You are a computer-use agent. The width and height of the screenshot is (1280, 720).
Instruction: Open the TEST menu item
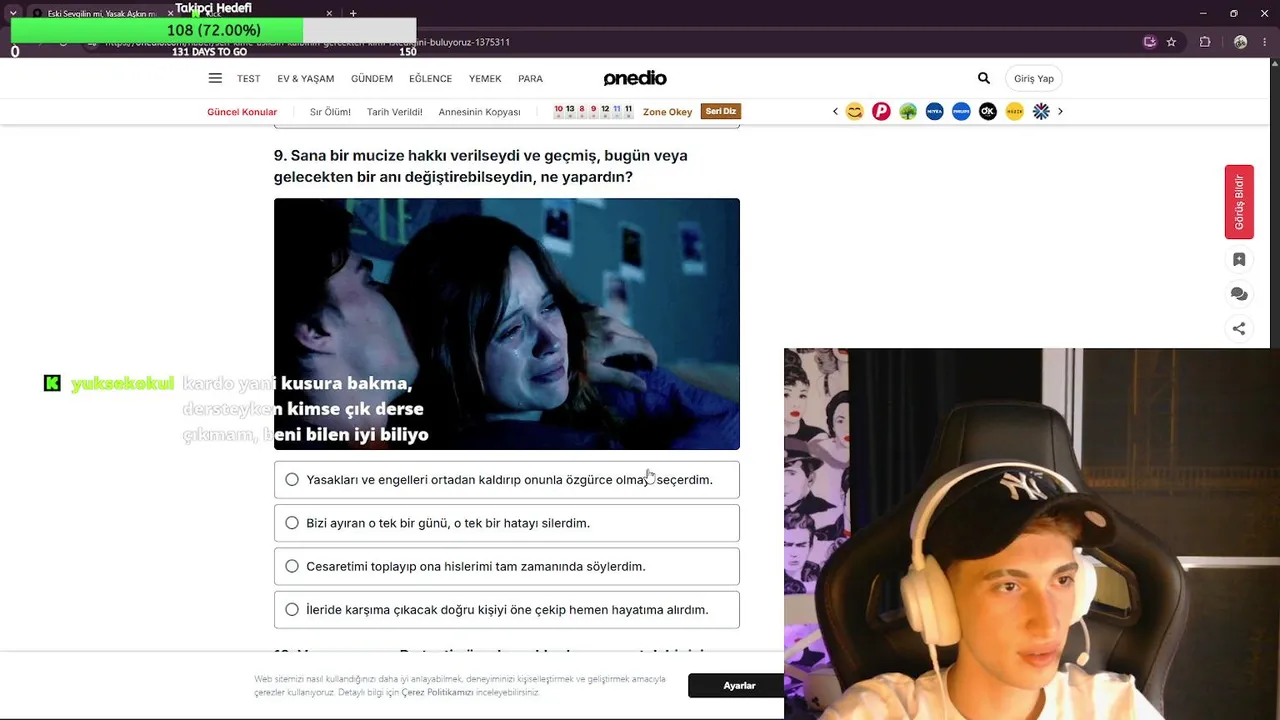pyautogui.click(x=249, y=79)
